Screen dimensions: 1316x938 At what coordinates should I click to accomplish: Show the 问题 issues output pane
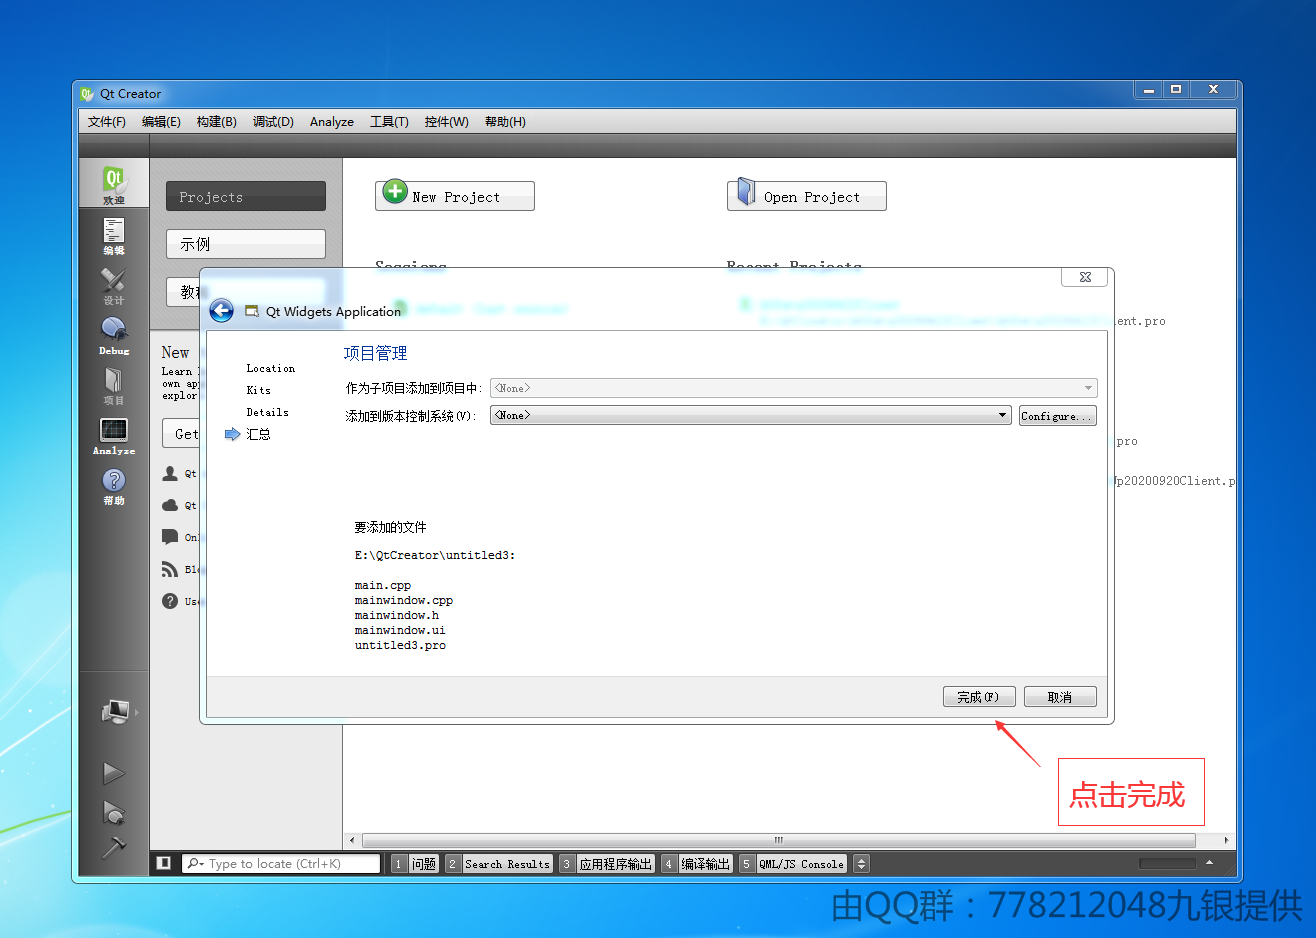point(414,864)
